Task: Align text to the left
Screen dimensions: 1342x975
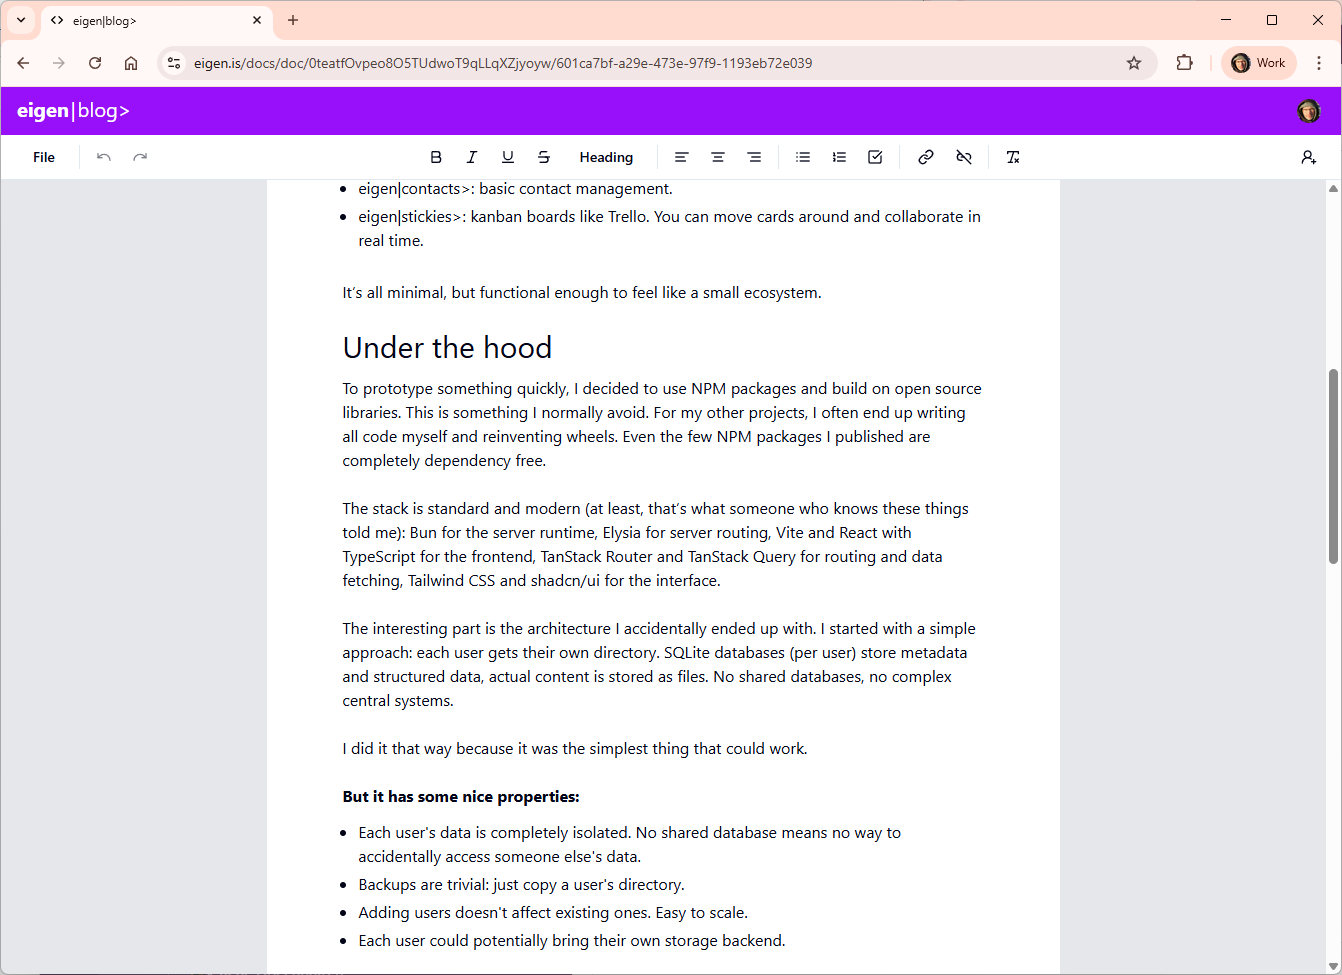Action: coord(681,157)
